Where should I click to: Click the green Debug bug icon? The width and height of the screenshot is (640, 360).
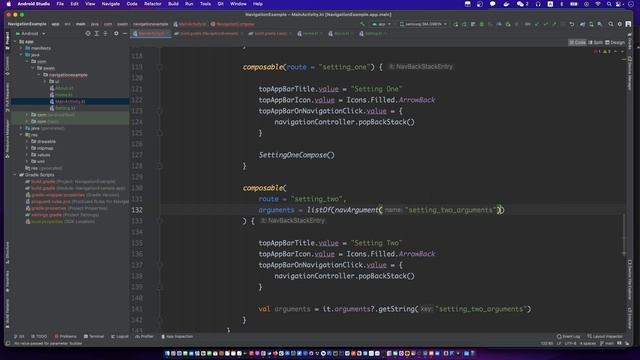[x=482, y=24]
